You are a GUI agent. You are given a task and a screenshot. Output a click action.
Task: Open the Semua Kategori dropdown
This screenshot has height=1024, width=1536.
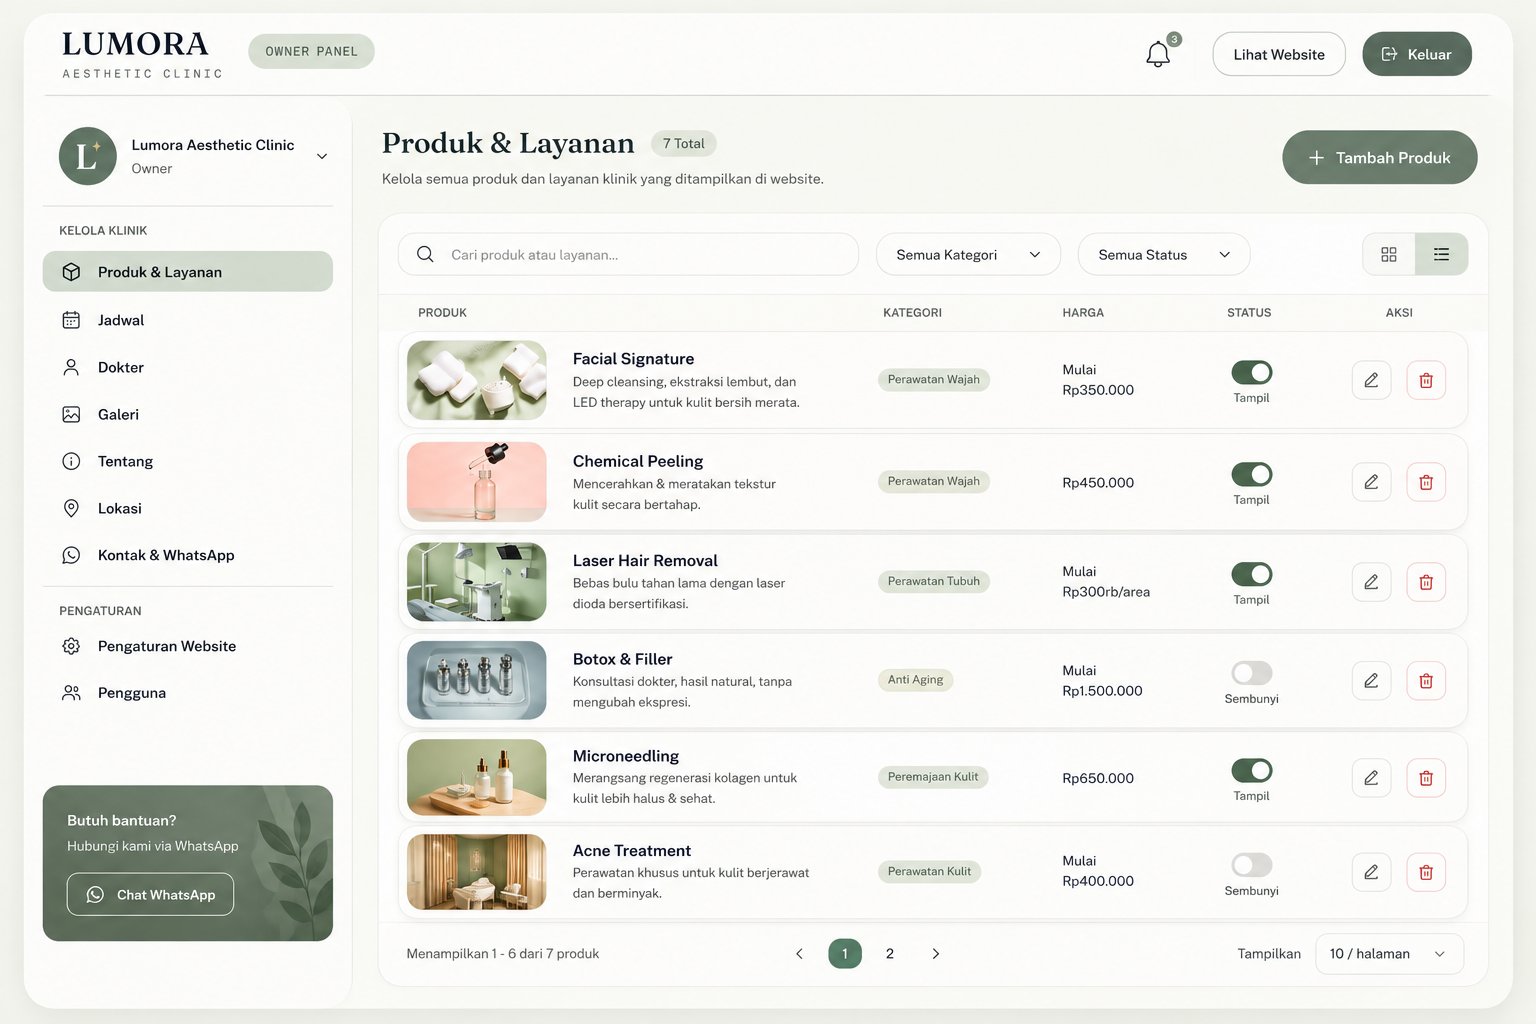click(968, 254)
